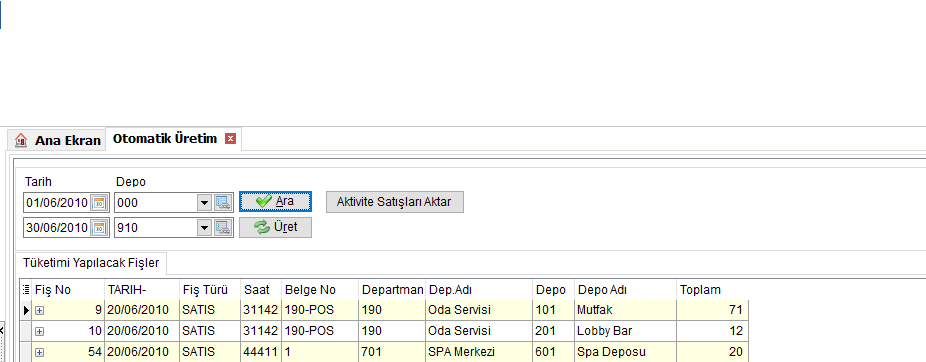Expand row for Fiş No 9
926x362 pixels.
click(39, 309)
